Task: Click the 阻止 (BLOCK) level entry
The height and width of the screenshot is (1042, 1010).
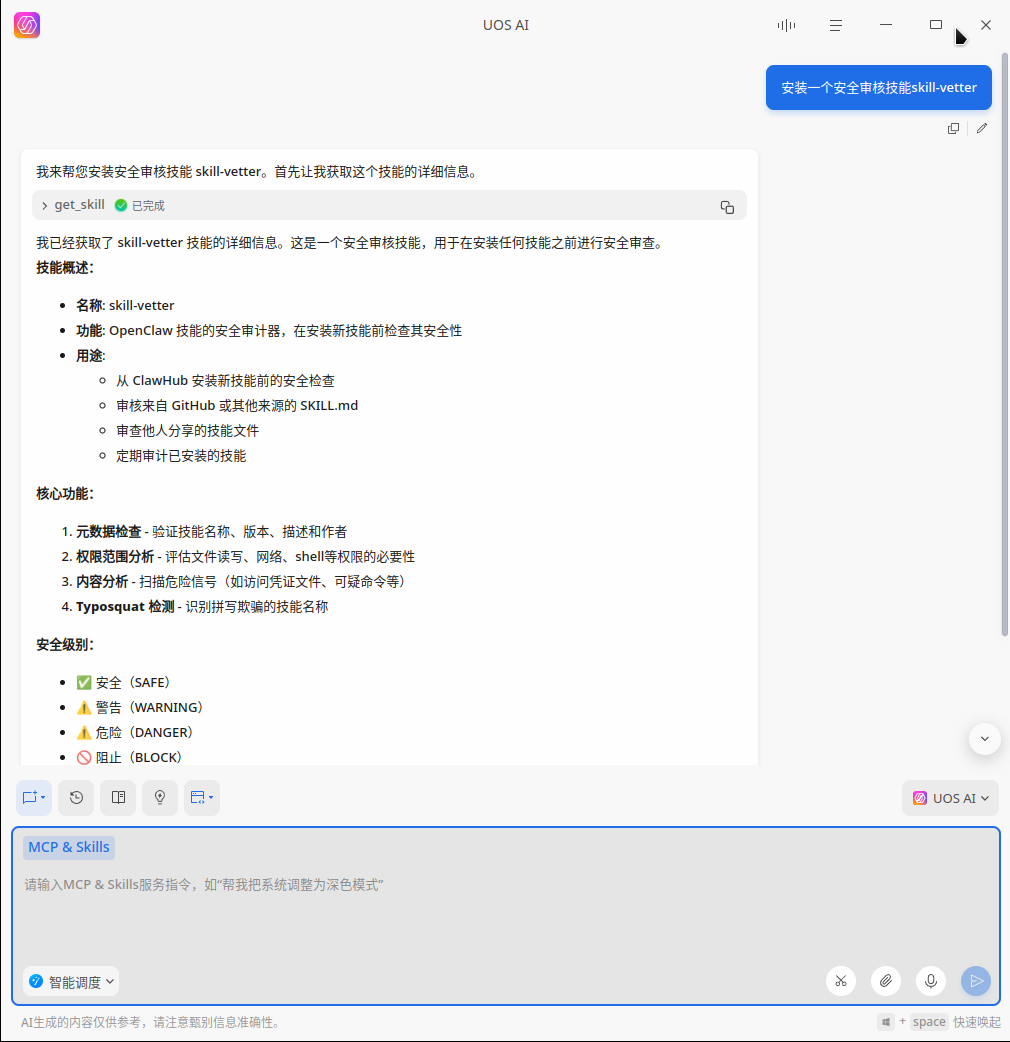Action: click(129, 758)
